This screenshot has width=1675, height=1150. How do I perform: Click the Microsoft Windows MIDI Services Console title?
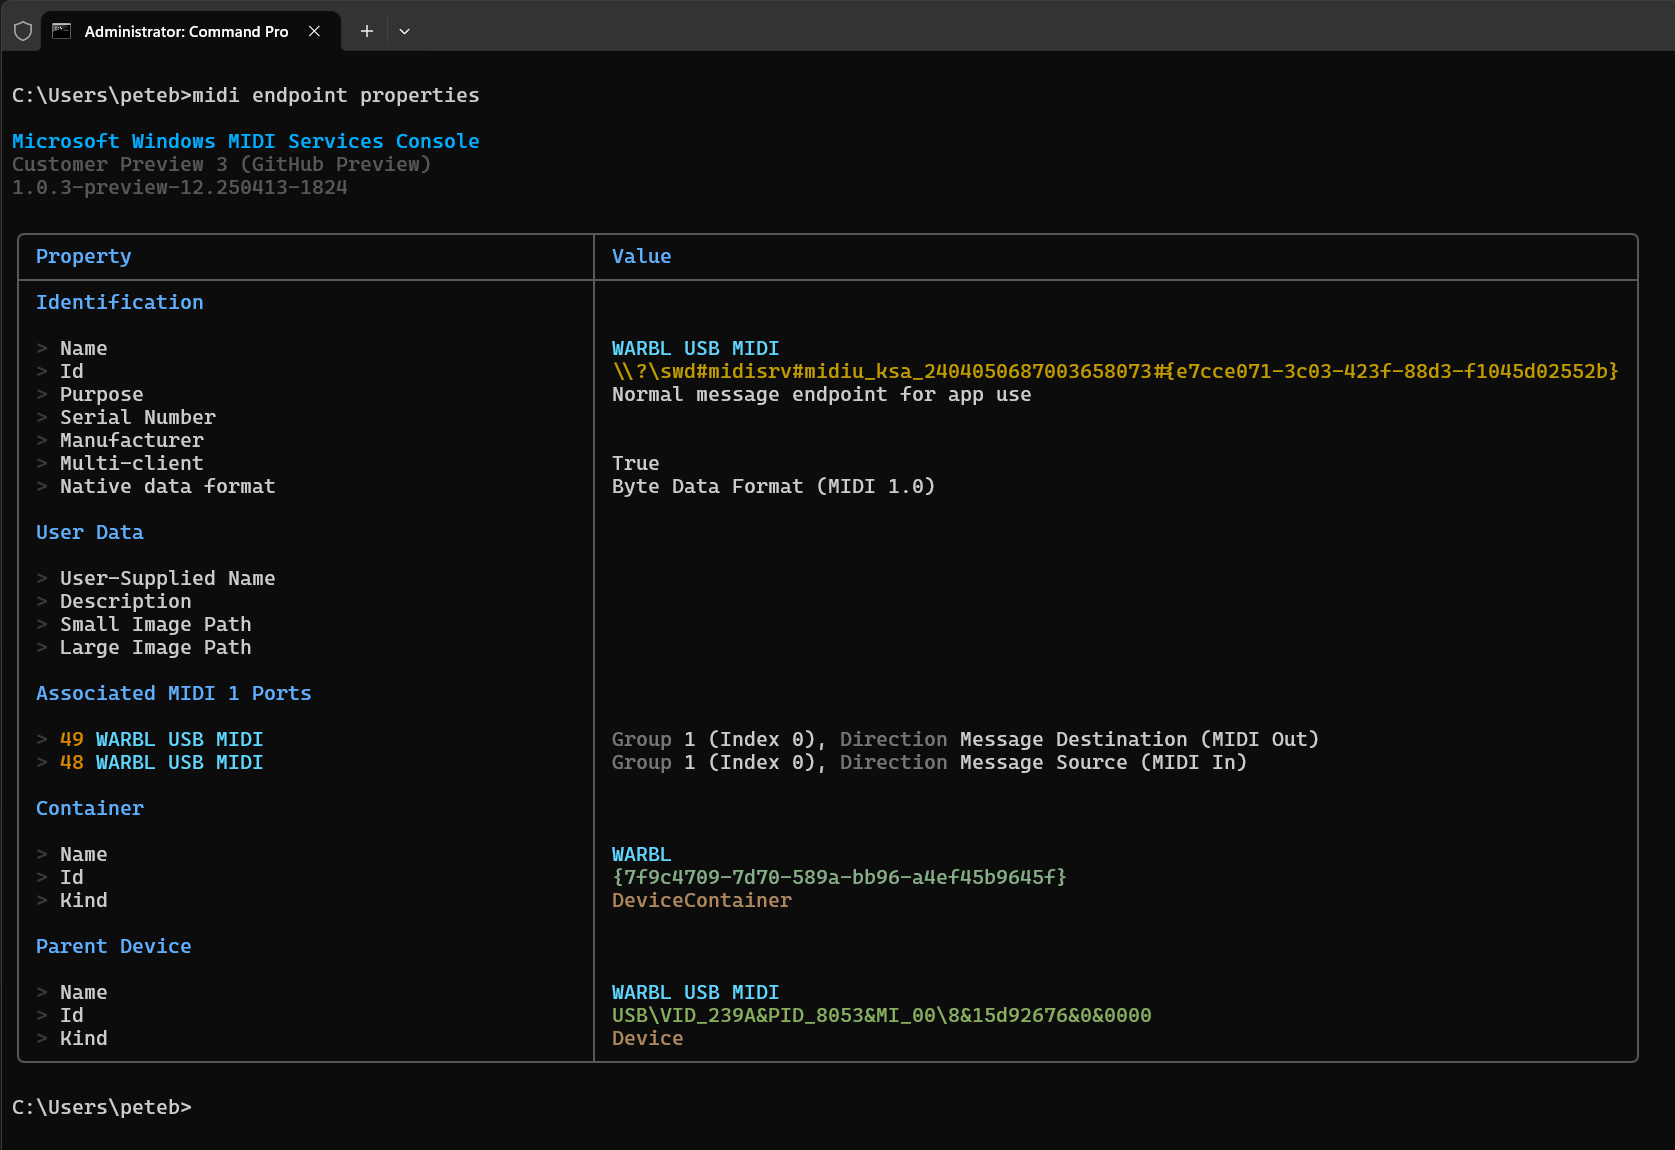[x=245, y=141]
